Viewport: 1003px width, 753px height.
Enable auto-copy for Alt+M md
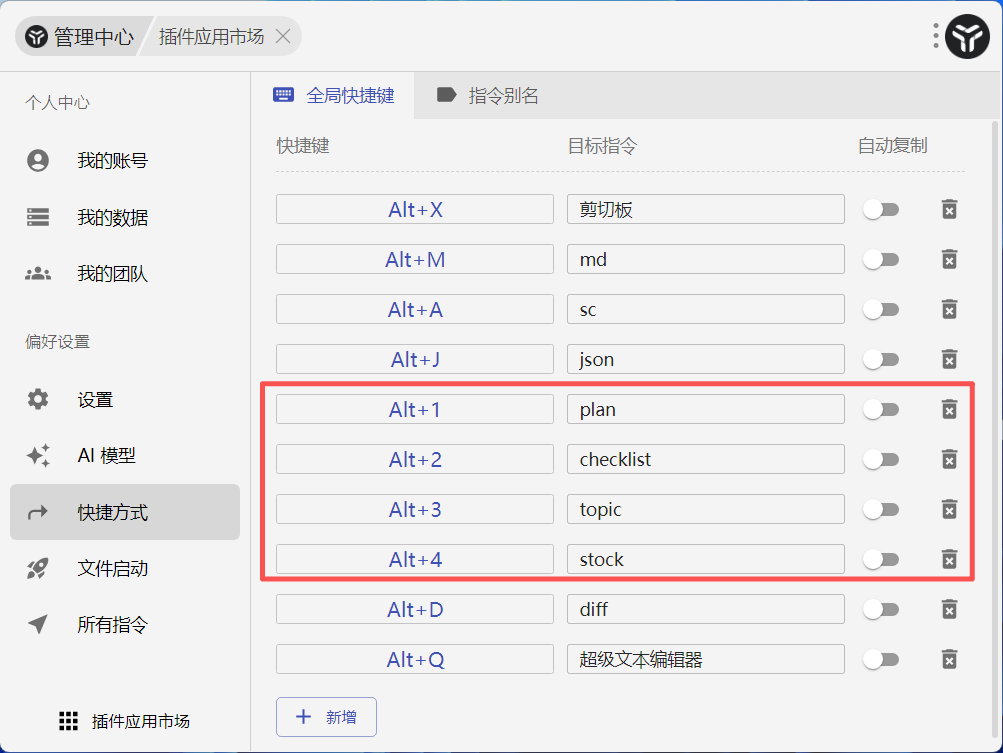(881, 259)
